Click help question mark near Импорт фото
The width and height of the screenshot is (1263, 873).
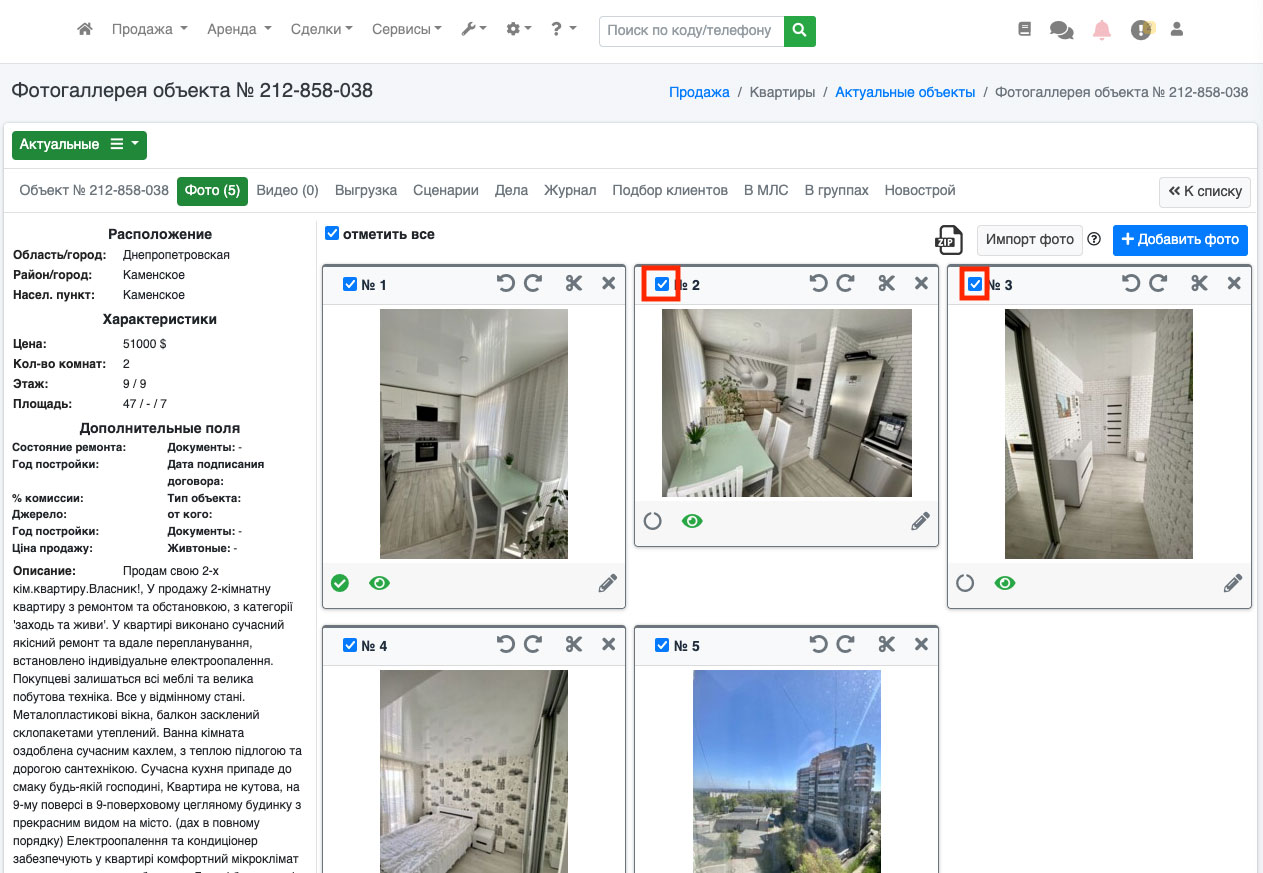(x=1094, y=239)
